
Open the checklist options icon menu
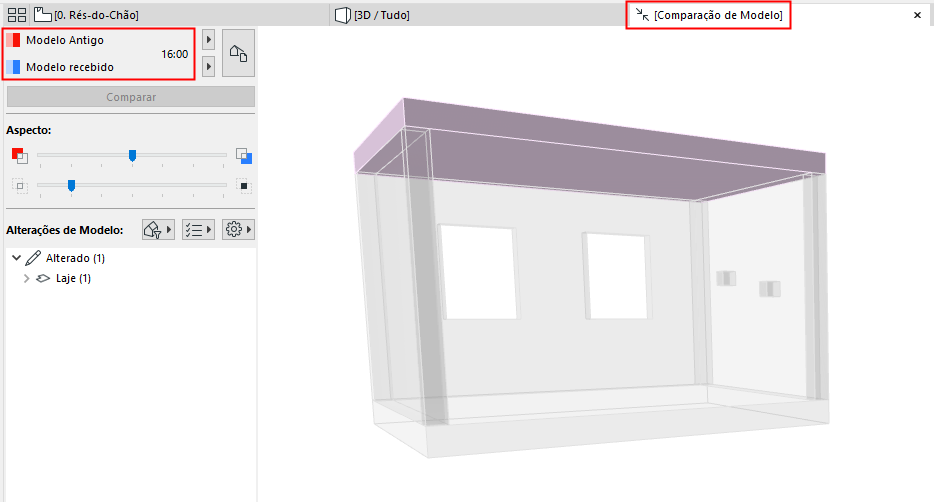click(x=198, y=229)
